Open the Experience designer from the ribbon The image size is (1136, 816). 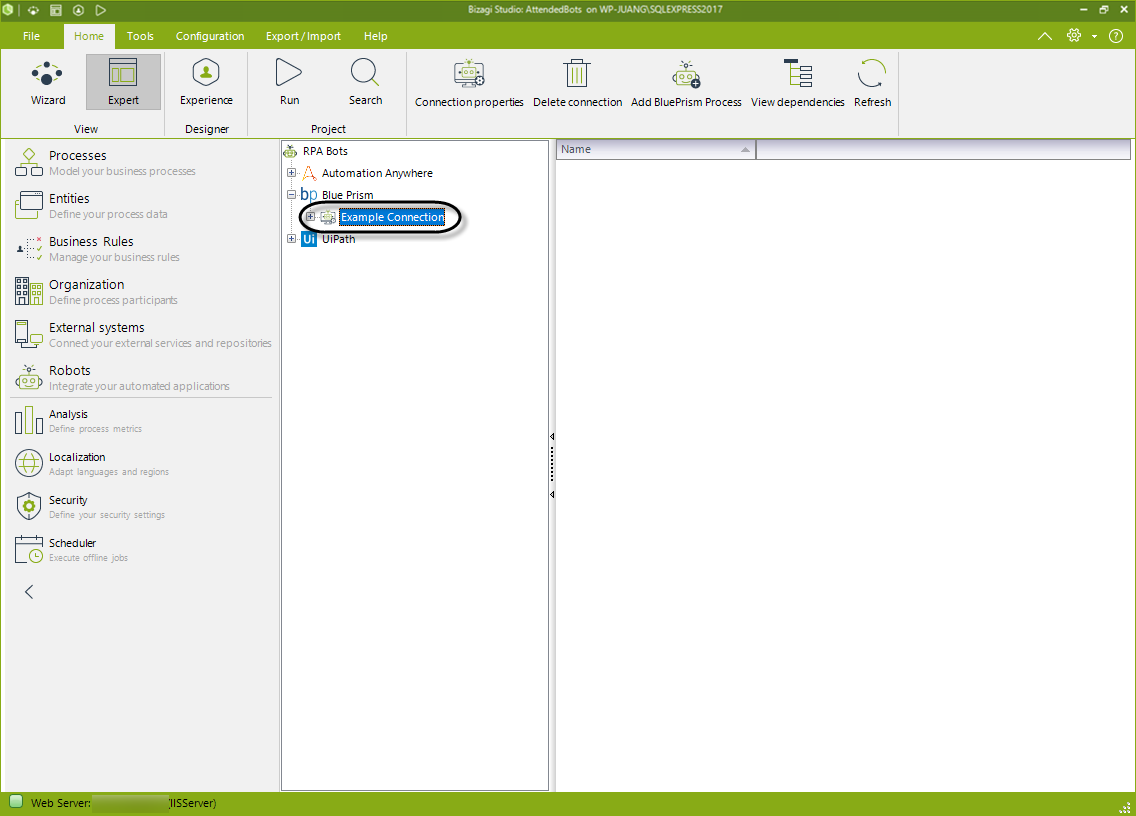[x=206, y=83]
